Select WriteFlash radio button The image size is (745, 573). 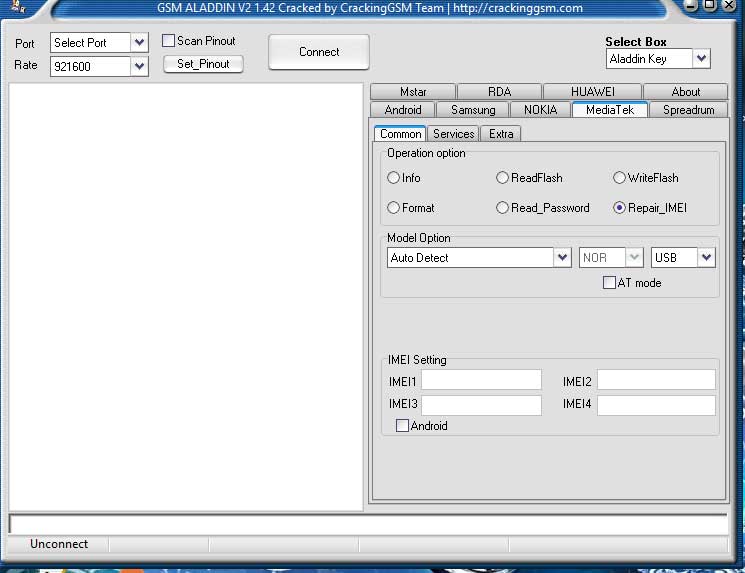point(619,178)
